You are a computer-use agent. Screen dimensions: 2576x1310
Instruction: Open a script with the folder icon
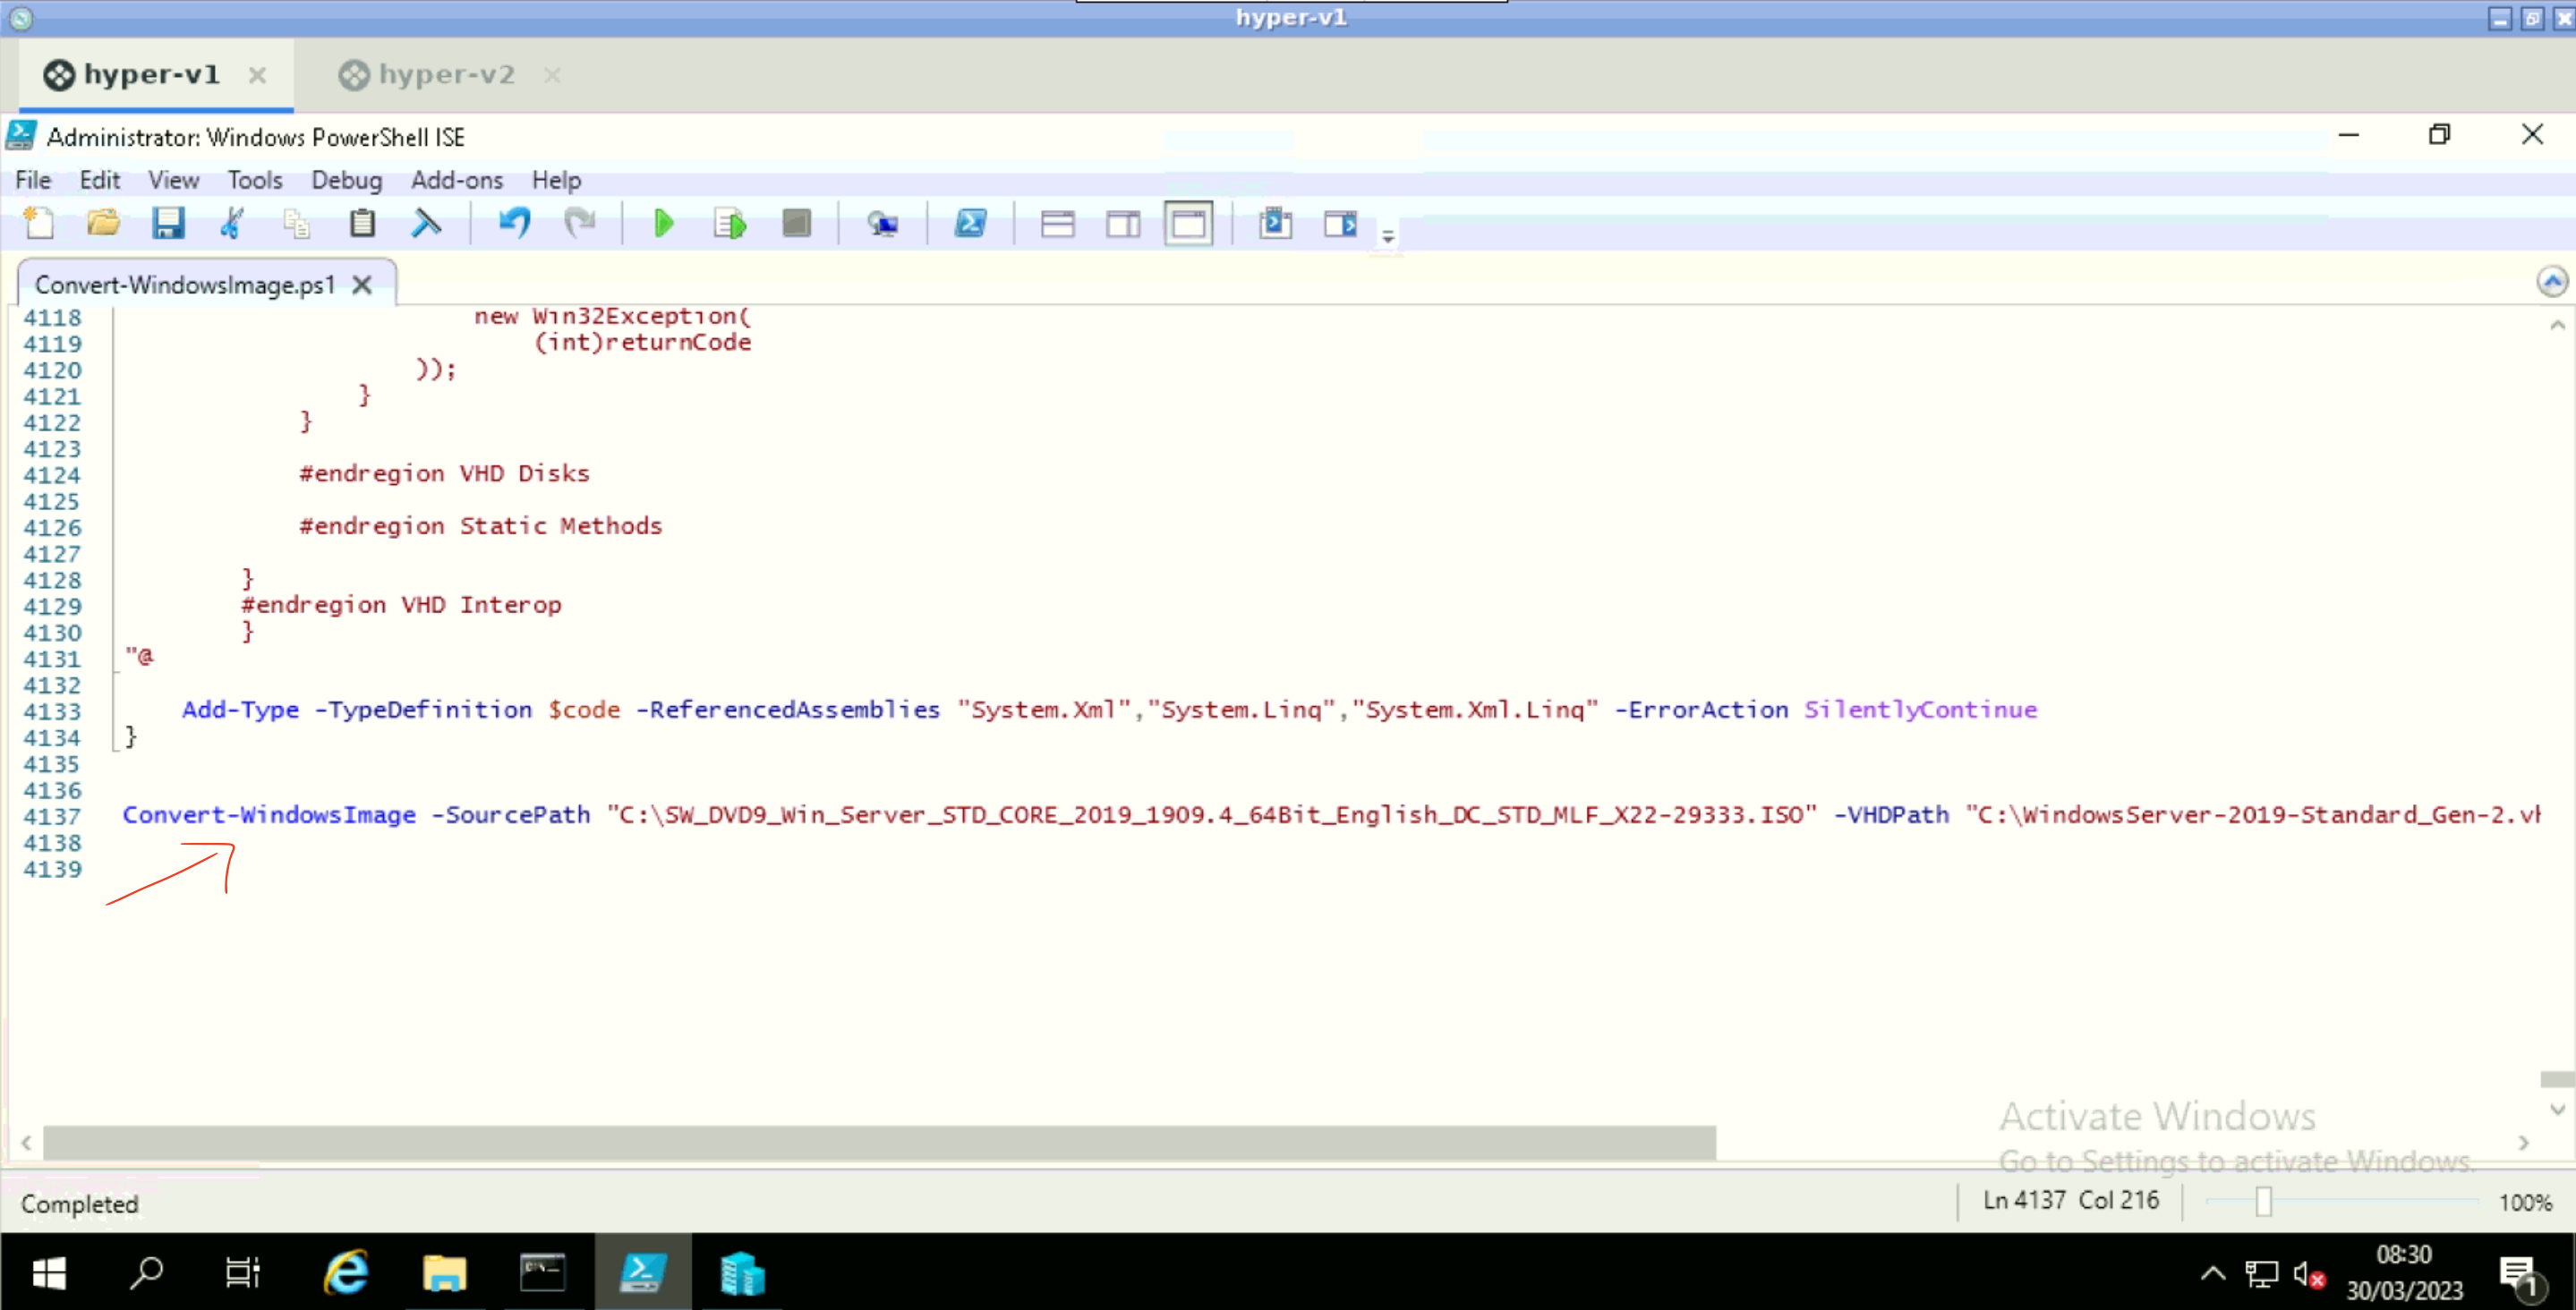pyautogui.click(x=103, y=223)
